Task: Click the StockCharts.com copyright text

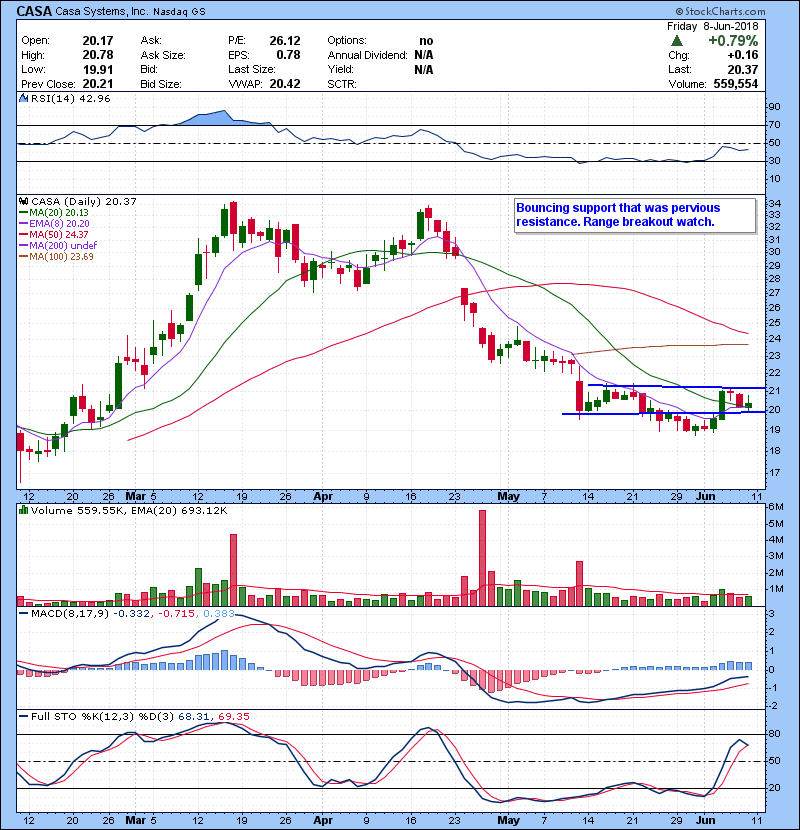Action: point(721,11)
